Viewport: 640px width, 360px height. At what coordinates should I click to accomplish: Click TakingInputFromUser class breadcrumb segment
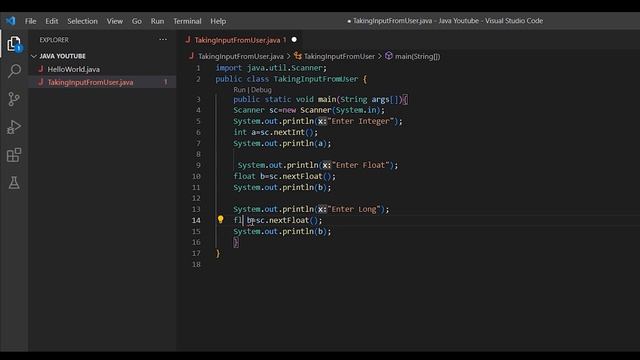click(x=339, y=56)
